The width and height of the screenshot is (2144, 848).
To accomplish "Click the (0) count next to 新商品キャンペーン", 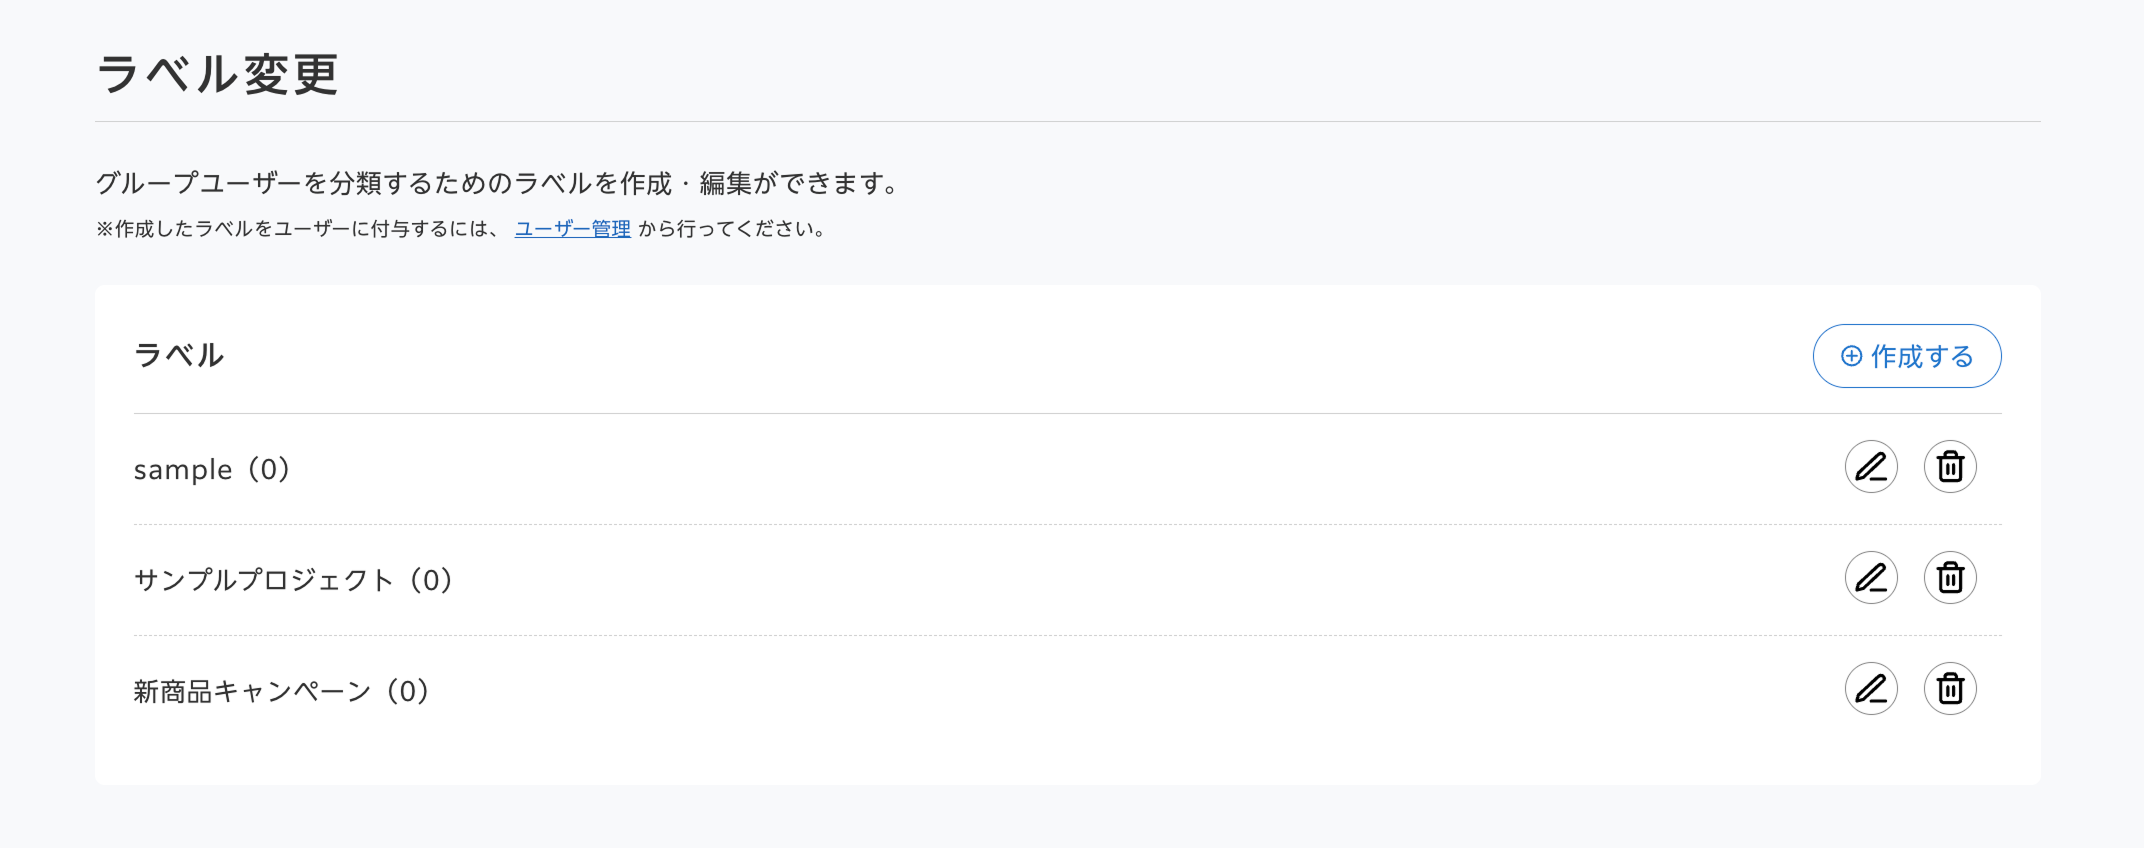I will (408, 691).
